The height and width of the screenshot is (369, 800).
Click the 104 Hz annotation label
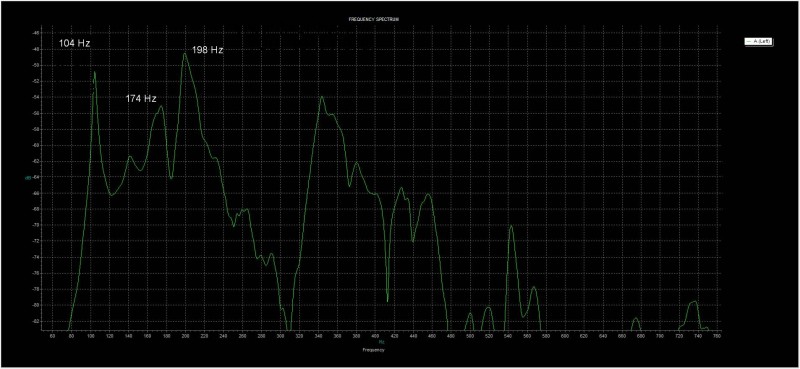(x=74, y=43)
